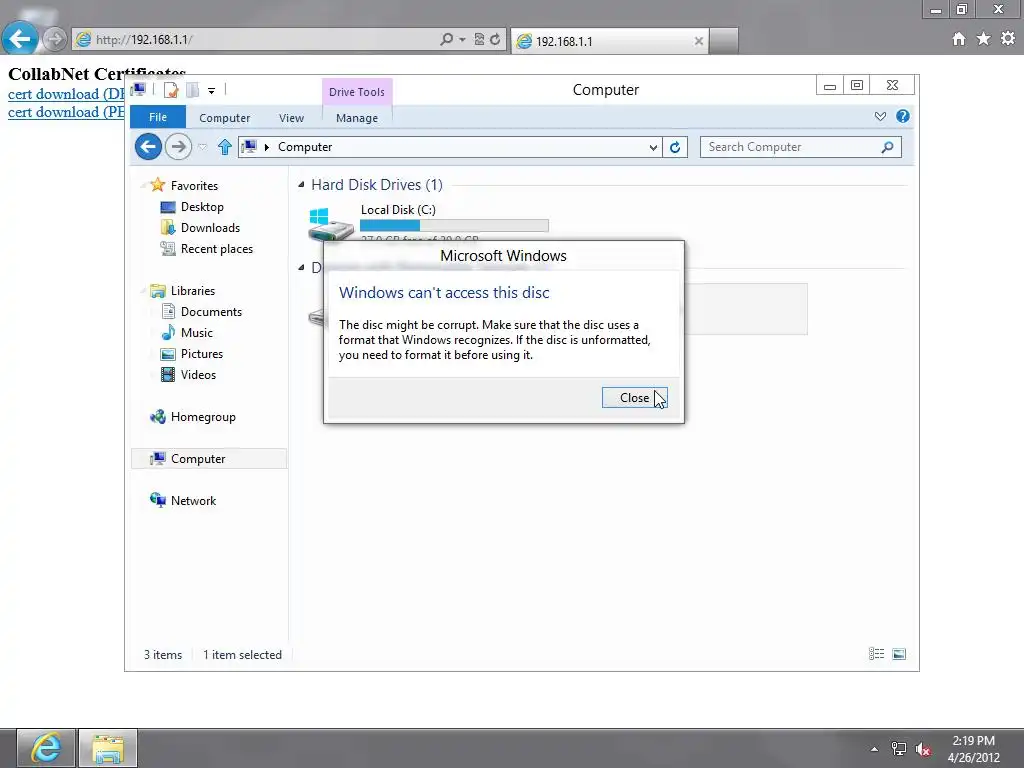
Task: Open IE tools gear icon
Action: 1008,39
